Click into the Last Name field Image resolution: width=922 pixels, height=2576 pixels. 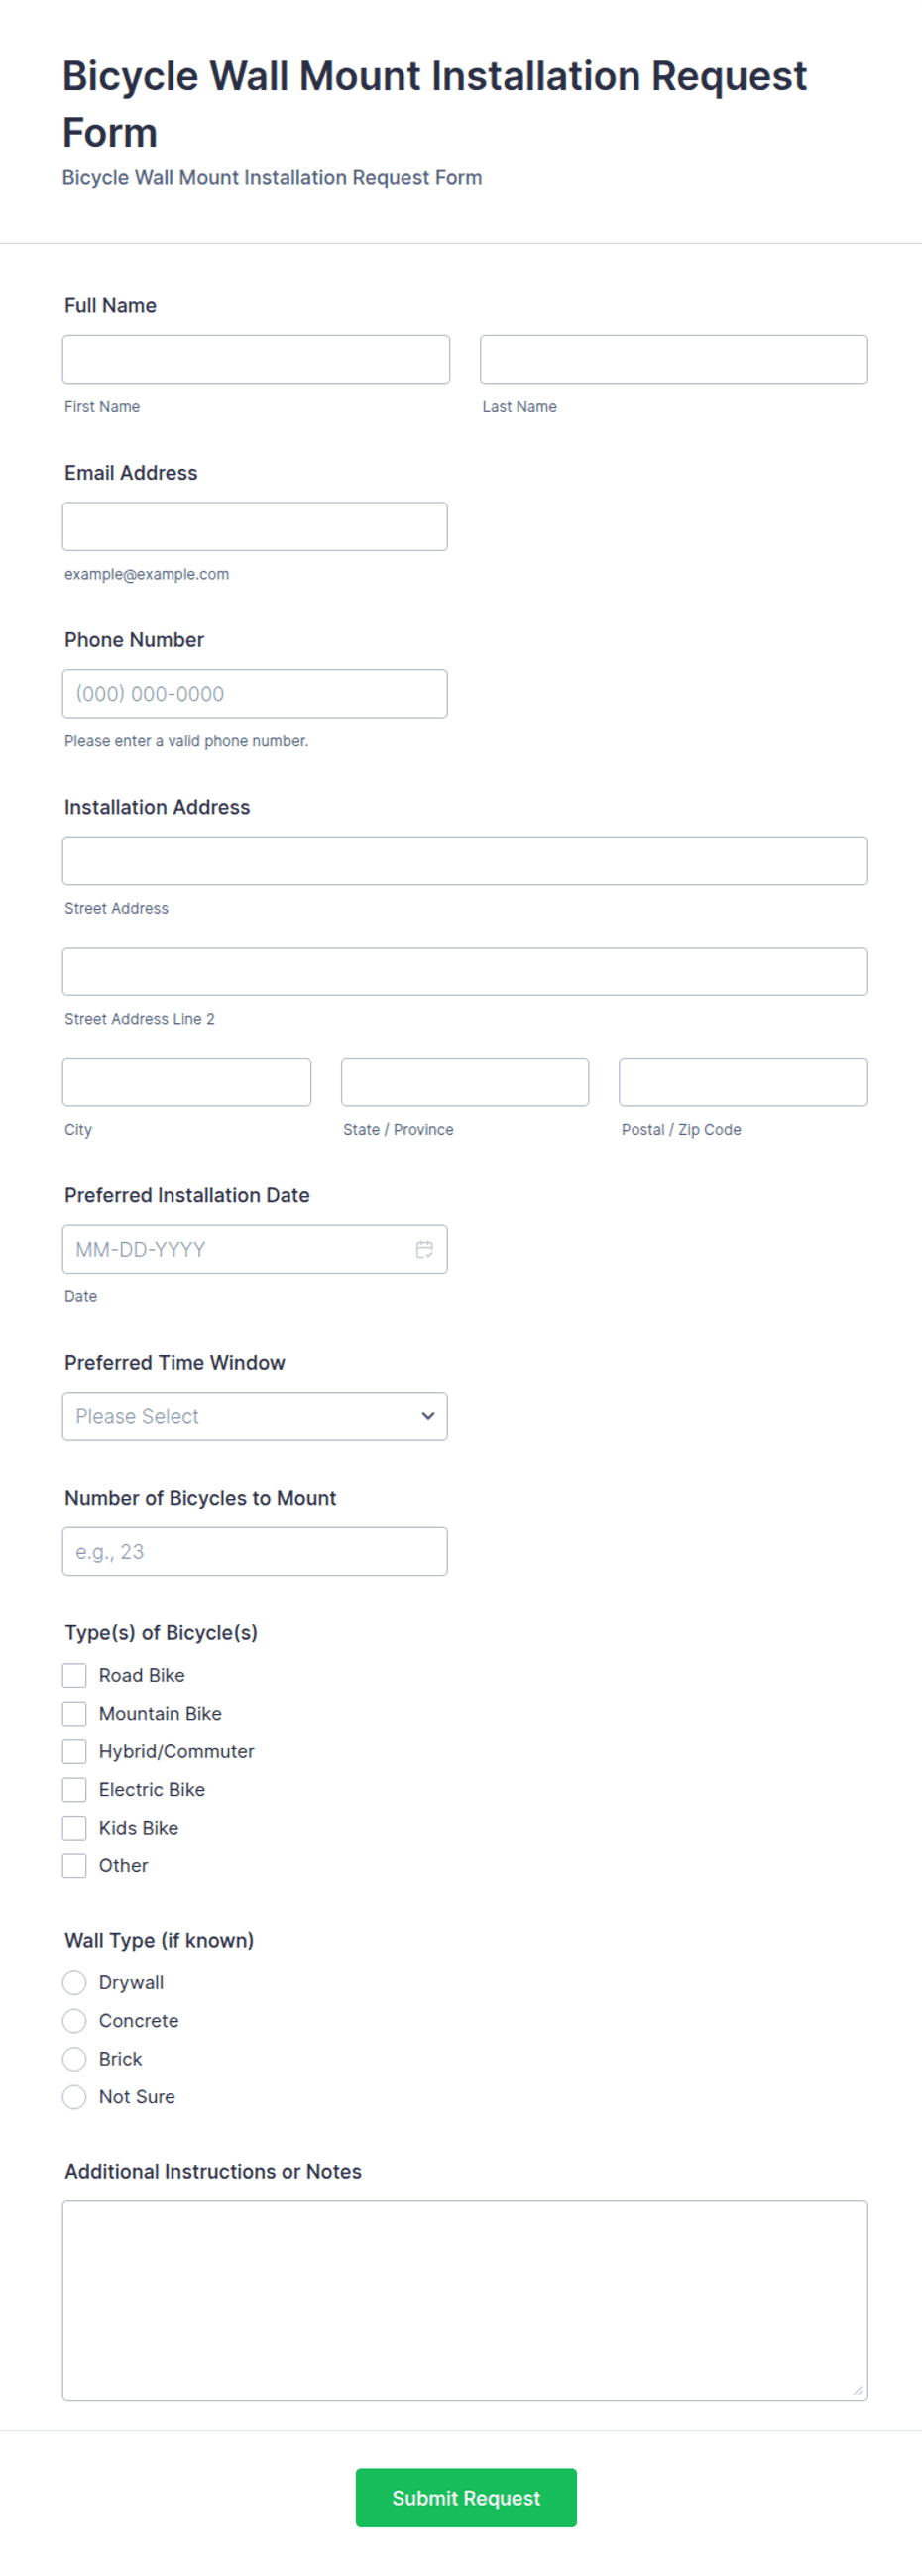pos(674,359)
